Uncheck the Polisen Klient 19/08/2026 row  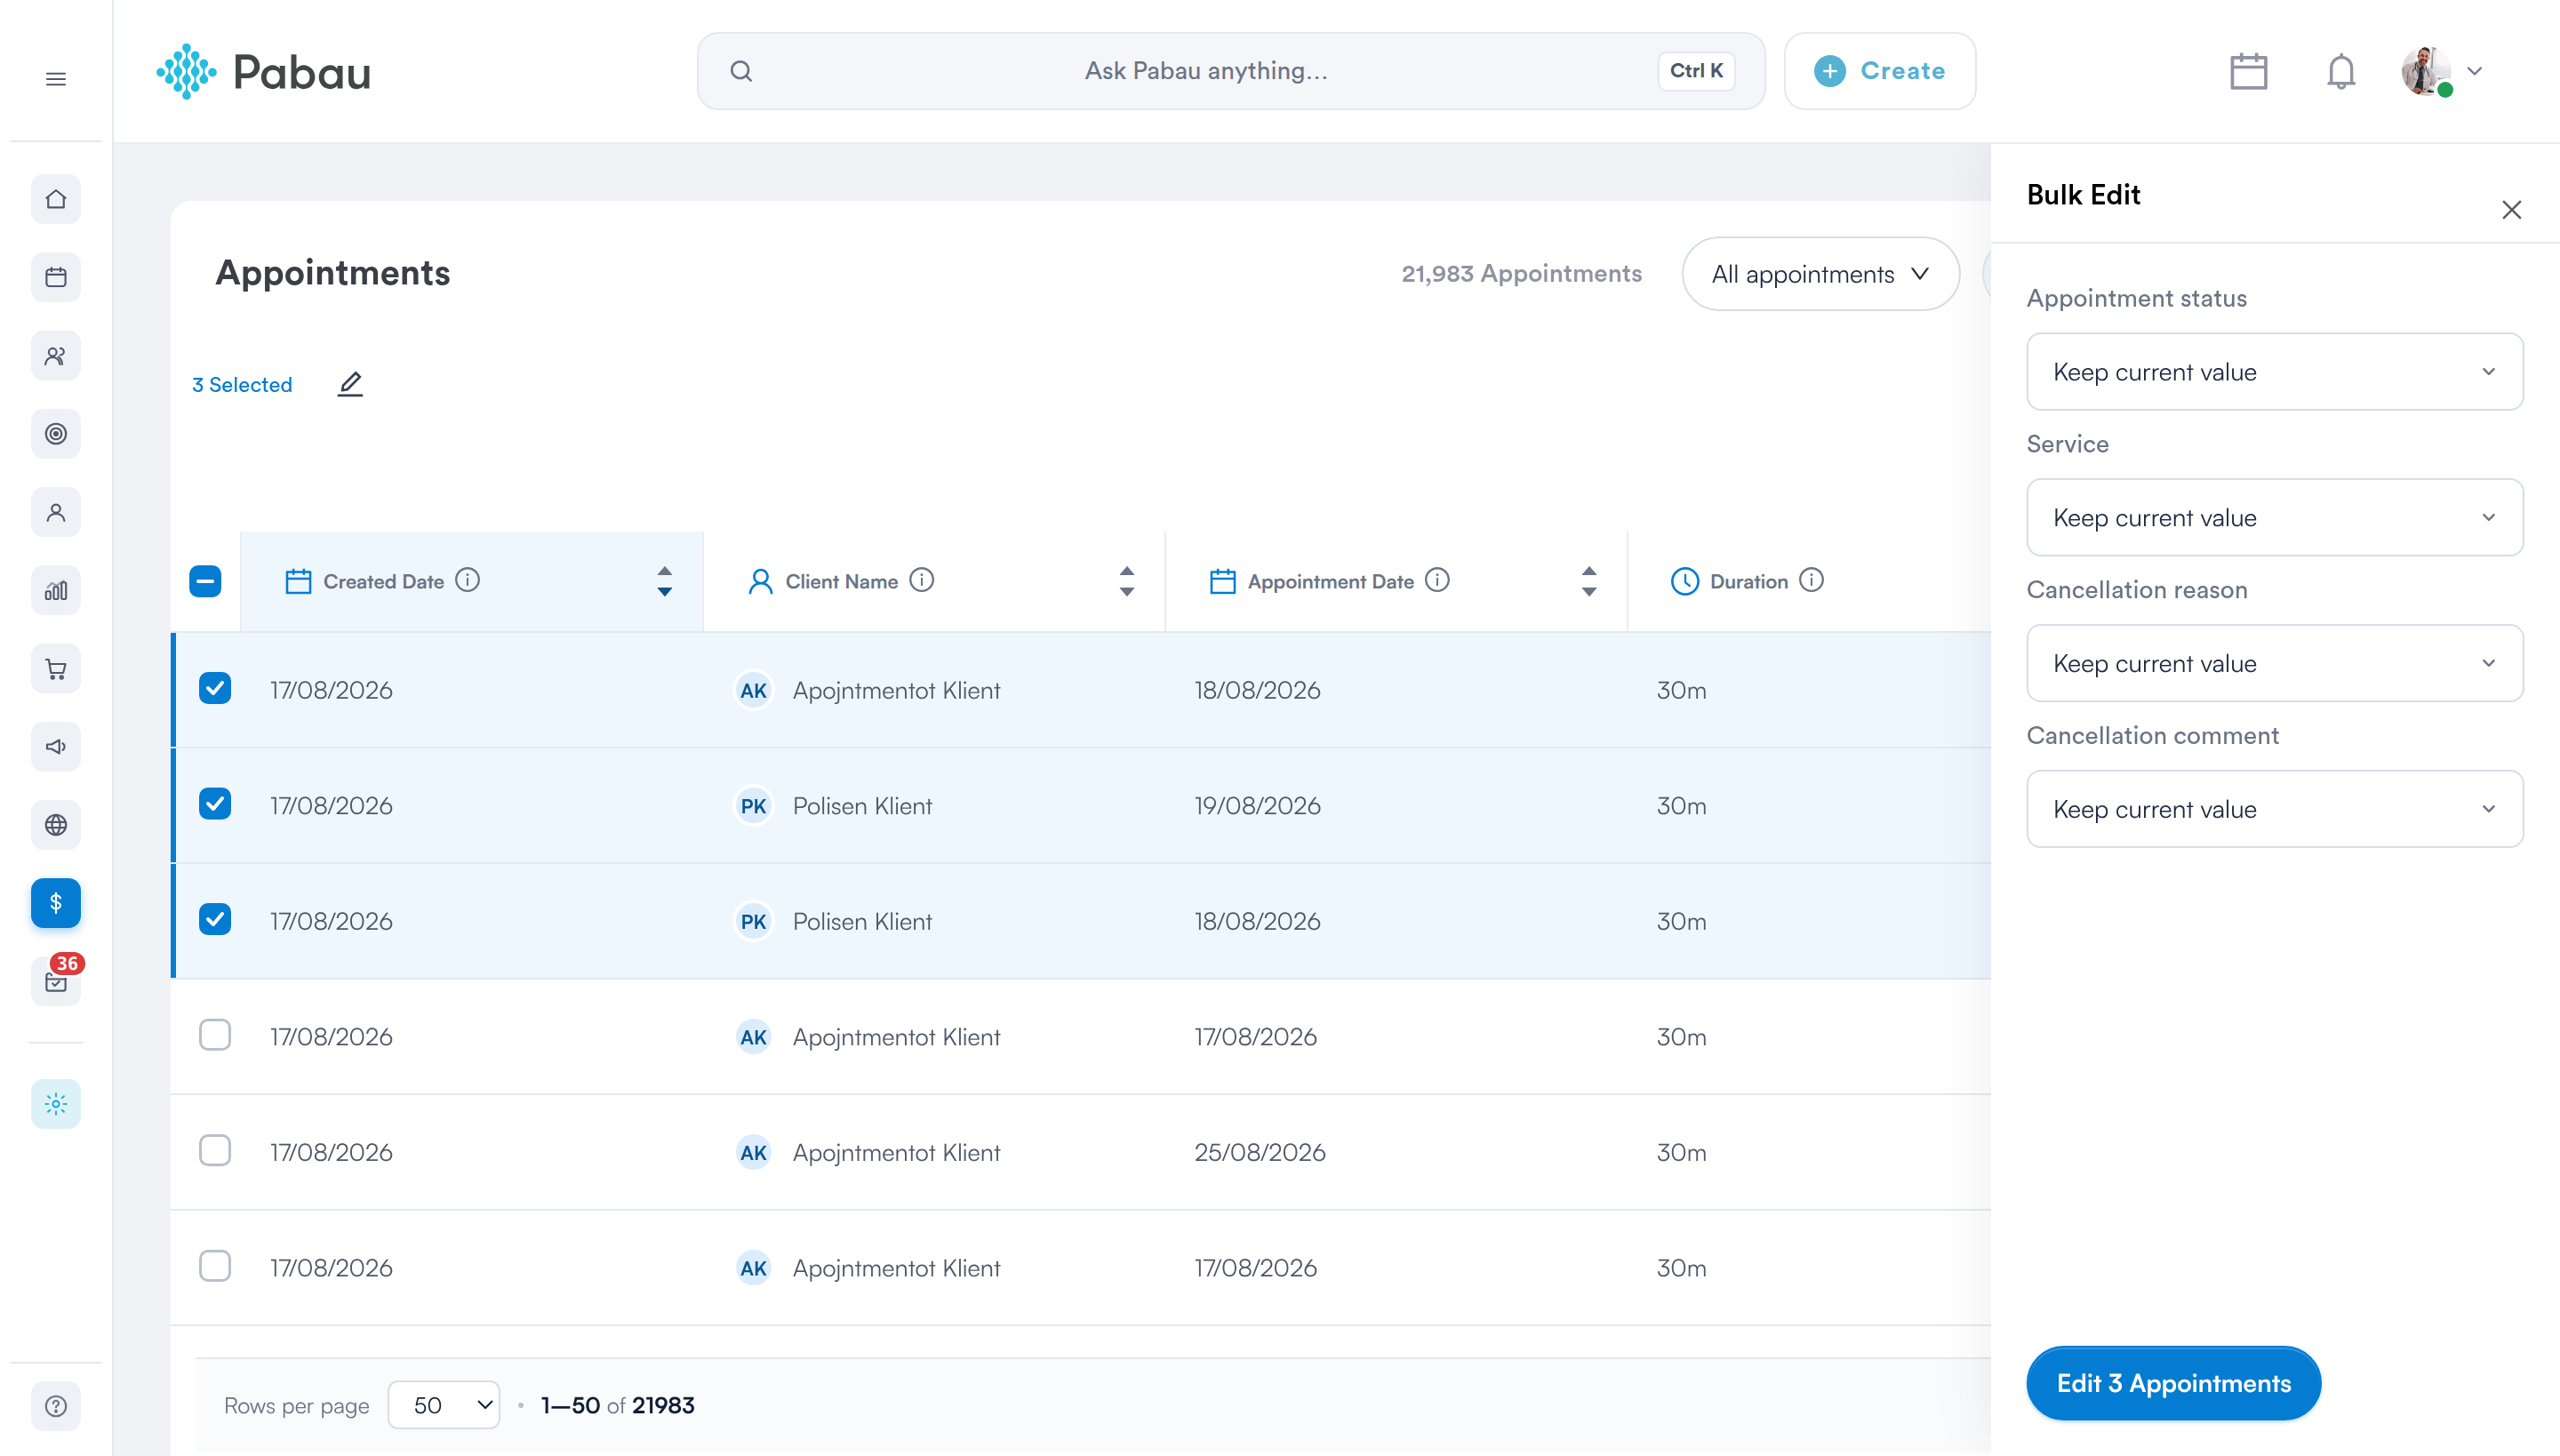coord(215,804)
